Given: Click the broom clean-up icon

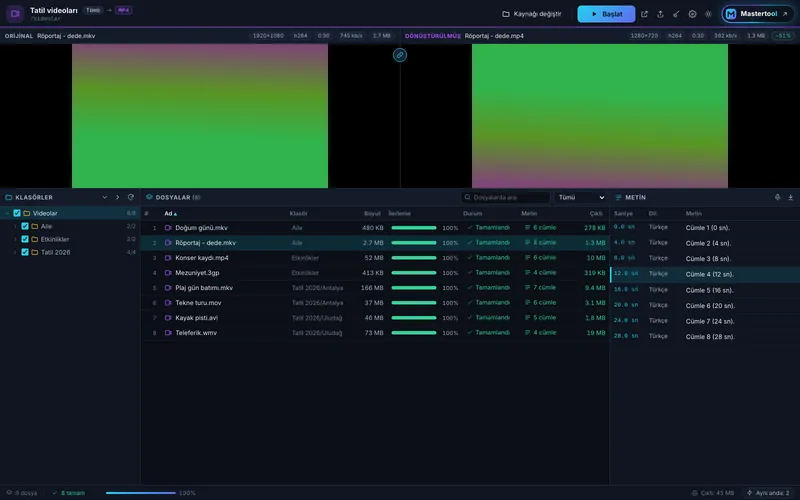Looking at the screenshot, I should pyautogui.click(x=676, y=14).
